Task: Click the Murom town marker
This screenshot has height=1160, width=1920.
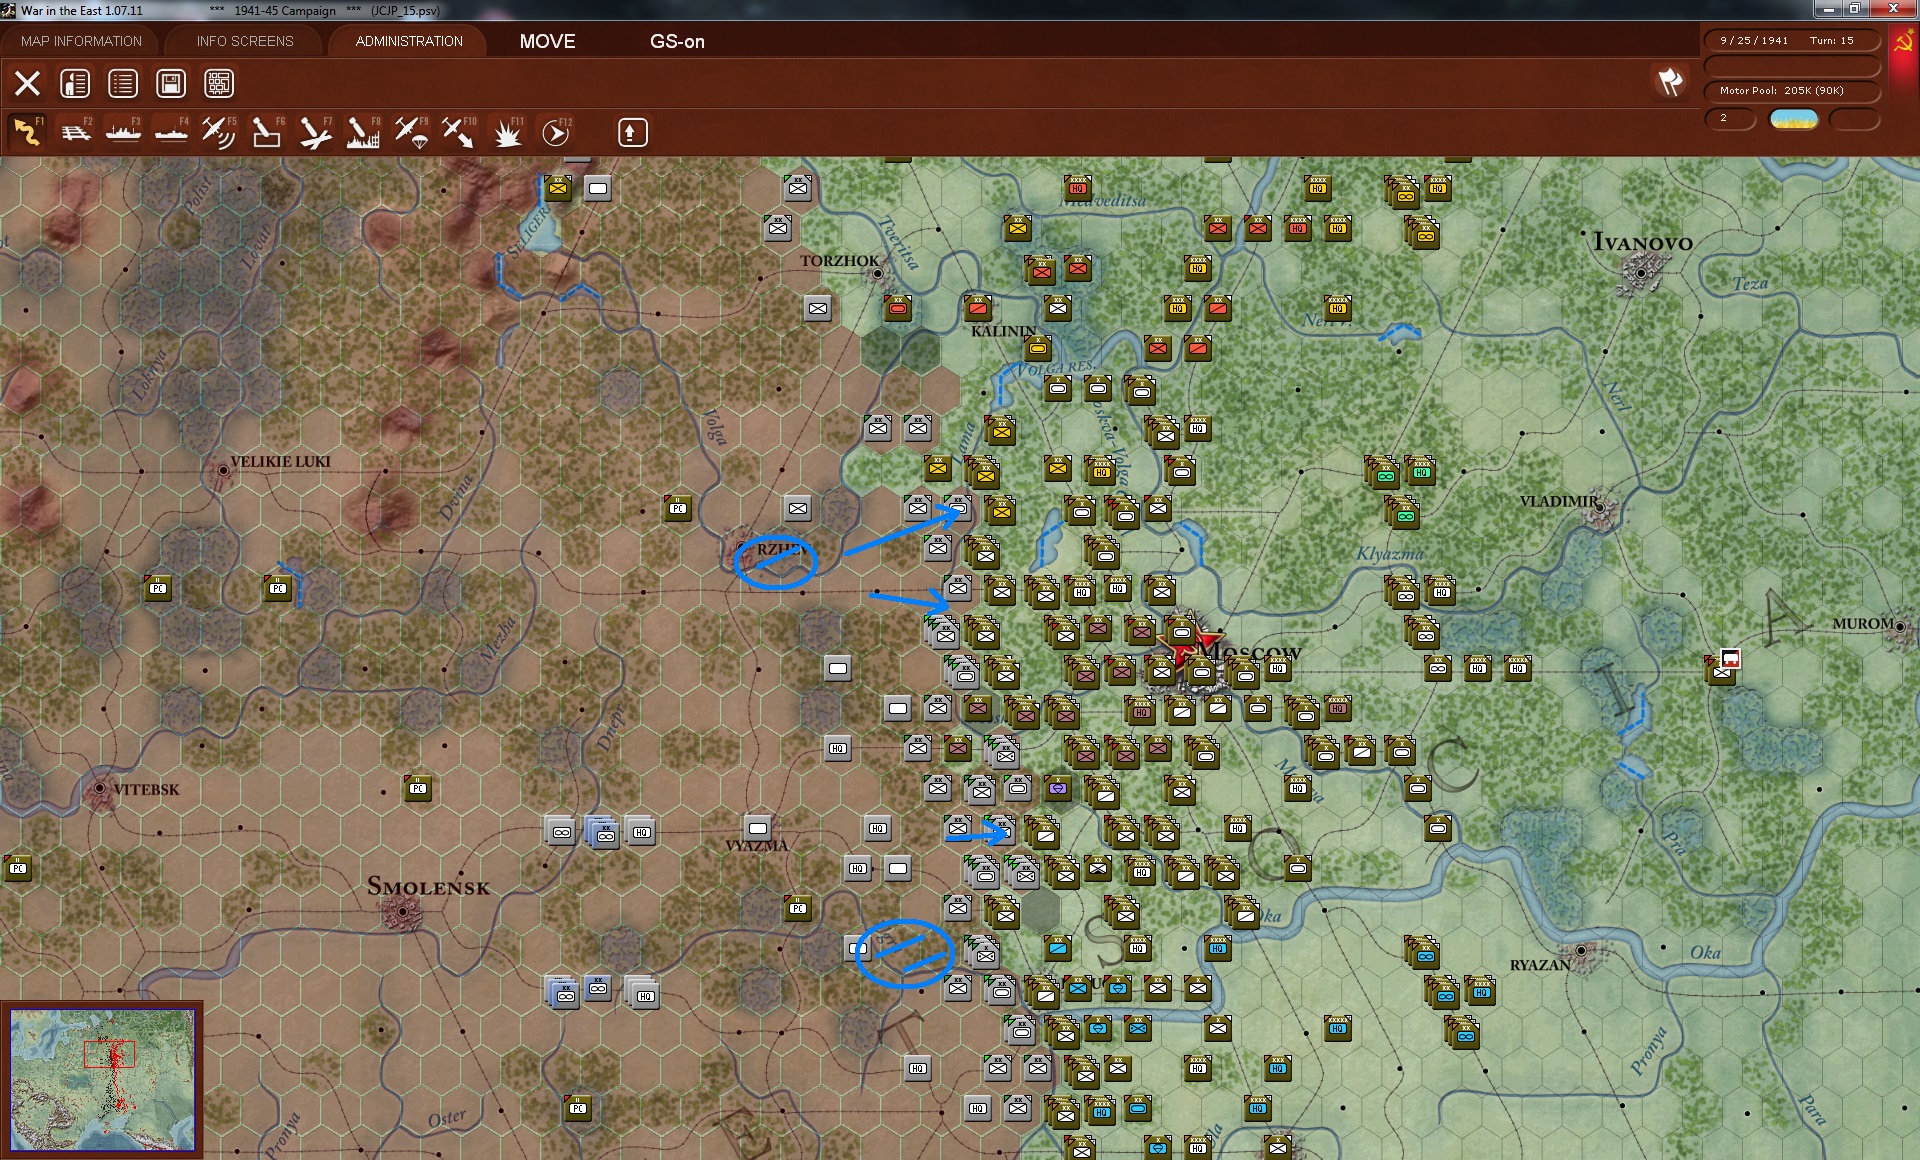Action: click(x=1900, y=627)
